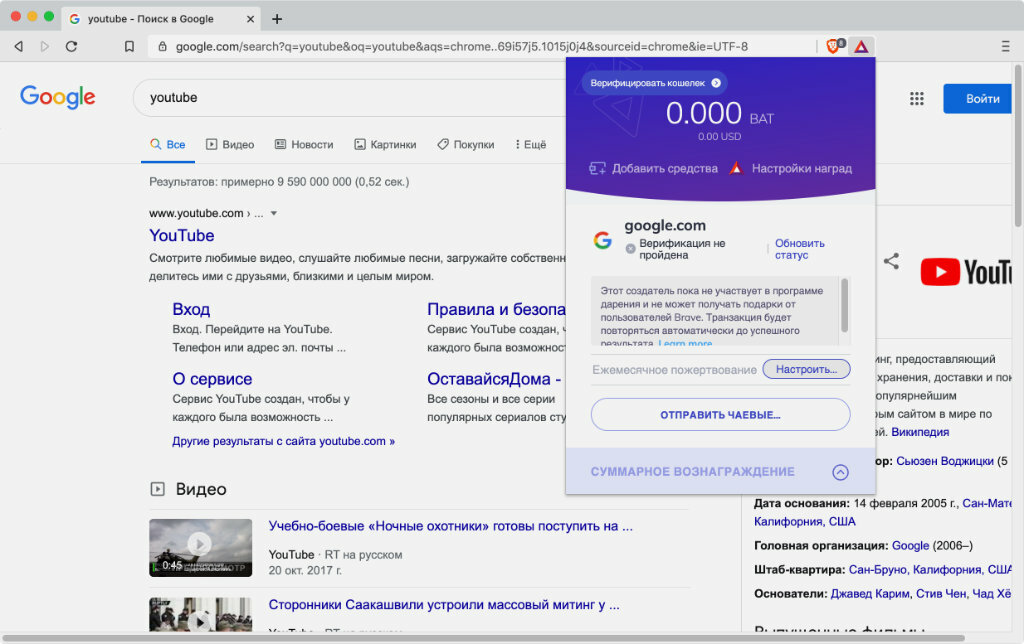Click the rewards notice scrollbar

pos(844,306)
